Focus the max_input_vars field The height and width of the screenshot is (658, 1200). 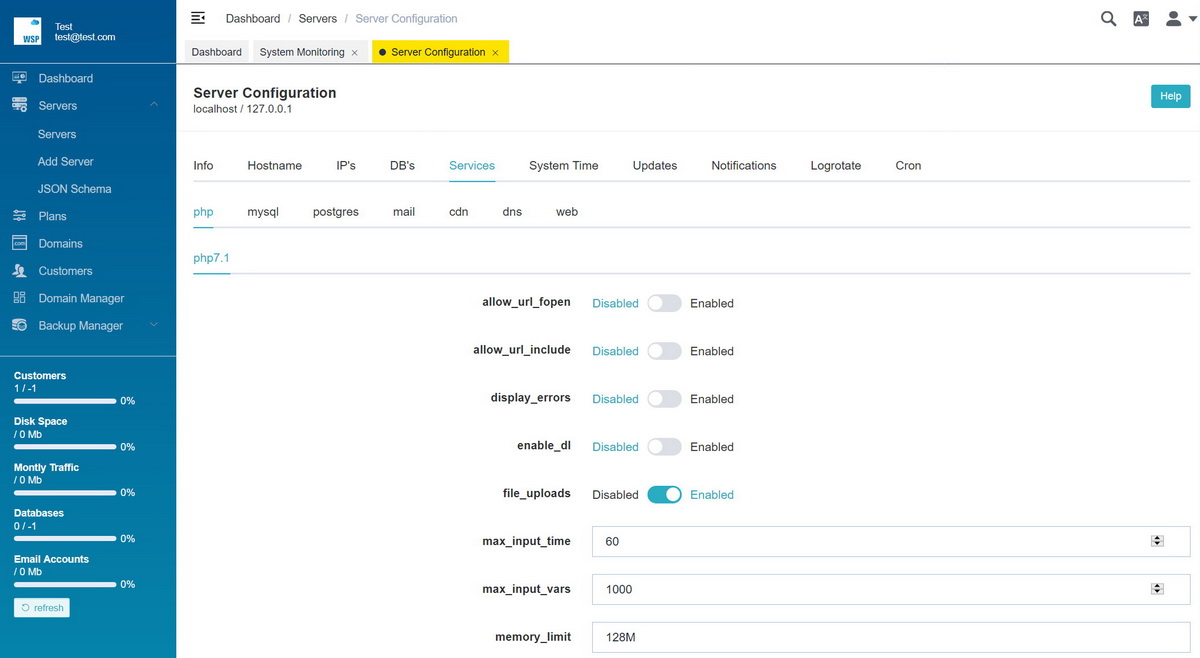[891, 589]
